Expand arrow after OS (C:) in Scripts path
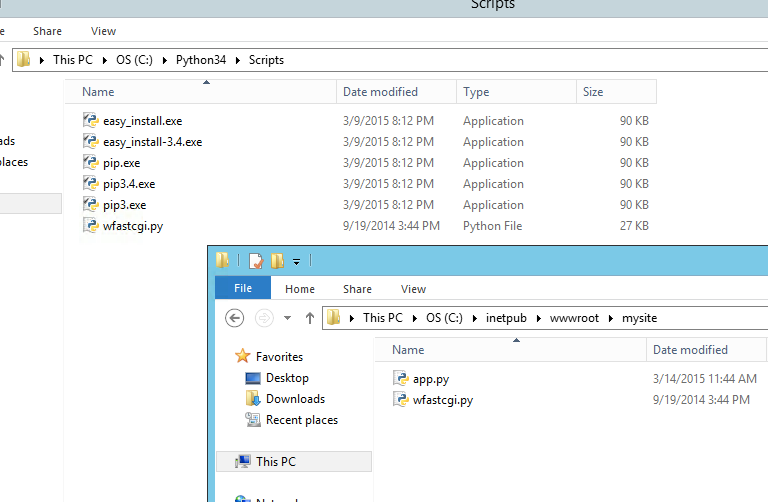The height and width of the screenshot is (502, 768). tap(165, 60)
